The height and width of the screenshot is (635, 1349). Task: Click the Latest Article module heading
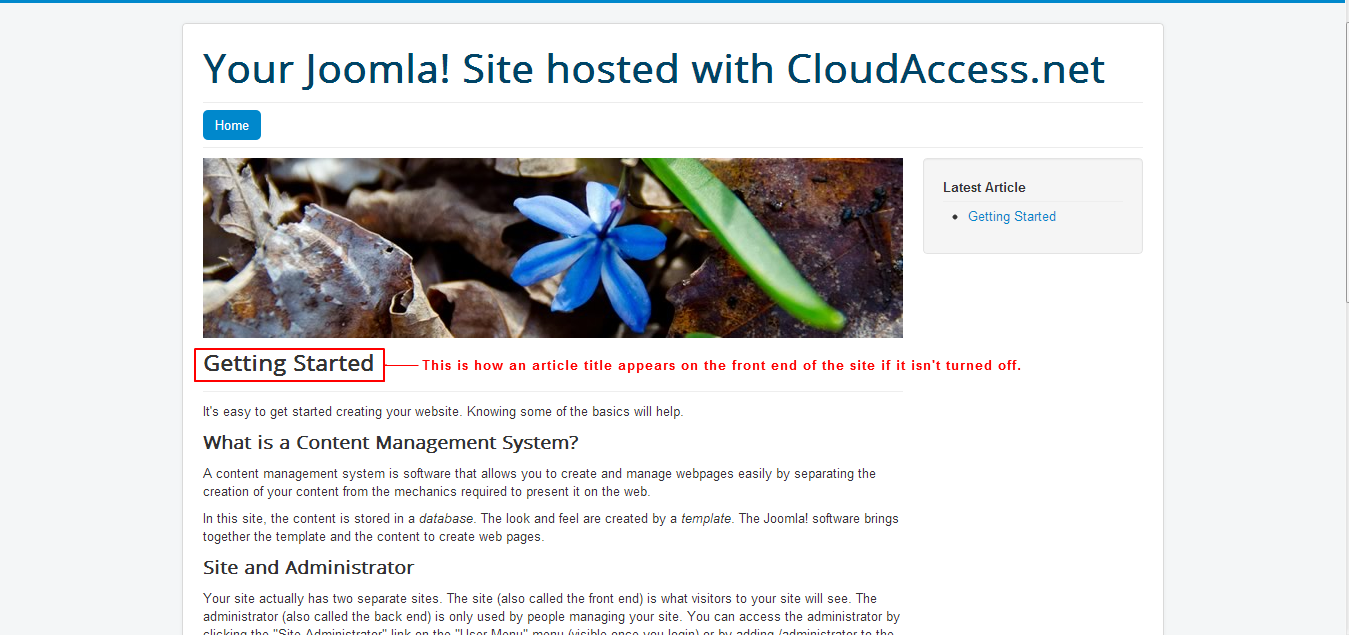point(984,187)
